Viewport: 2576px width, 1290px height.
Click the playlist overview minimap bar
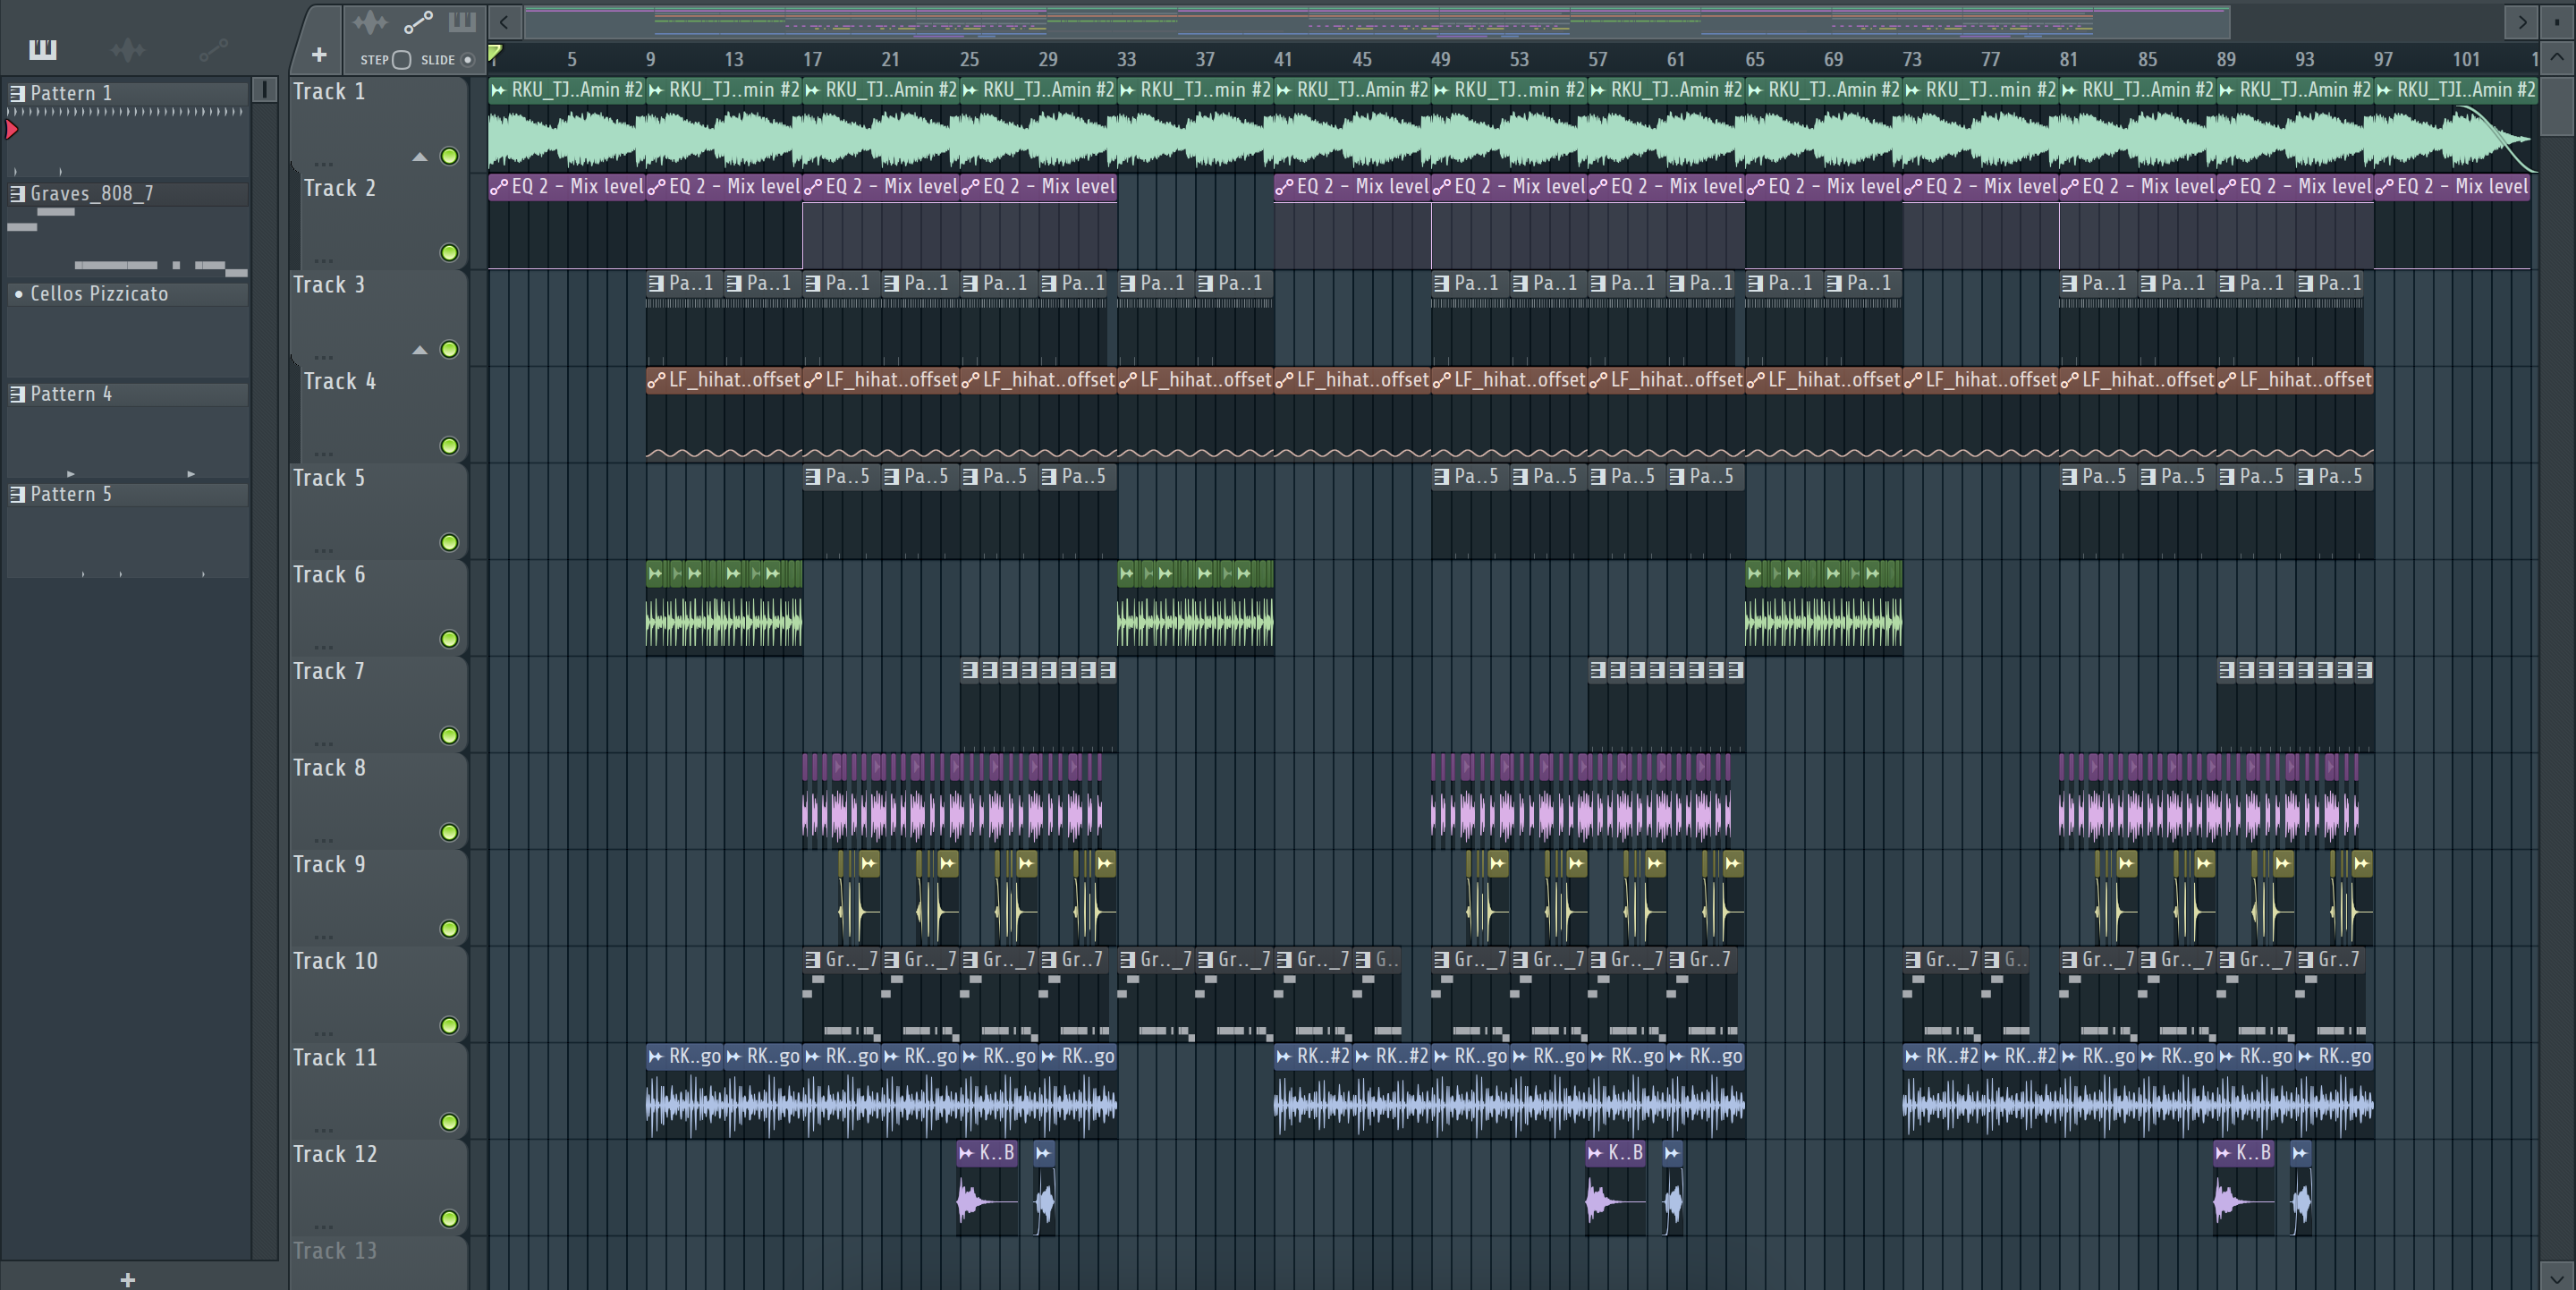tap(1376, 21)
